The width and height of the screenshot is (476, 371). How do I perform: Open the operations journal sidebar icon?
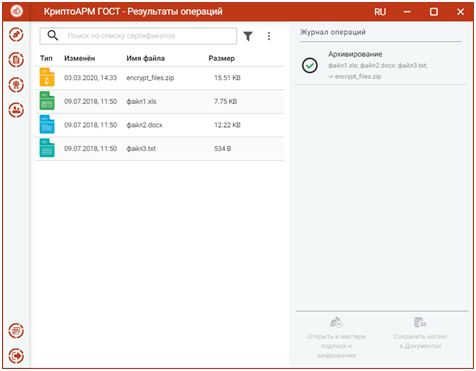click(x=16, y=331)
